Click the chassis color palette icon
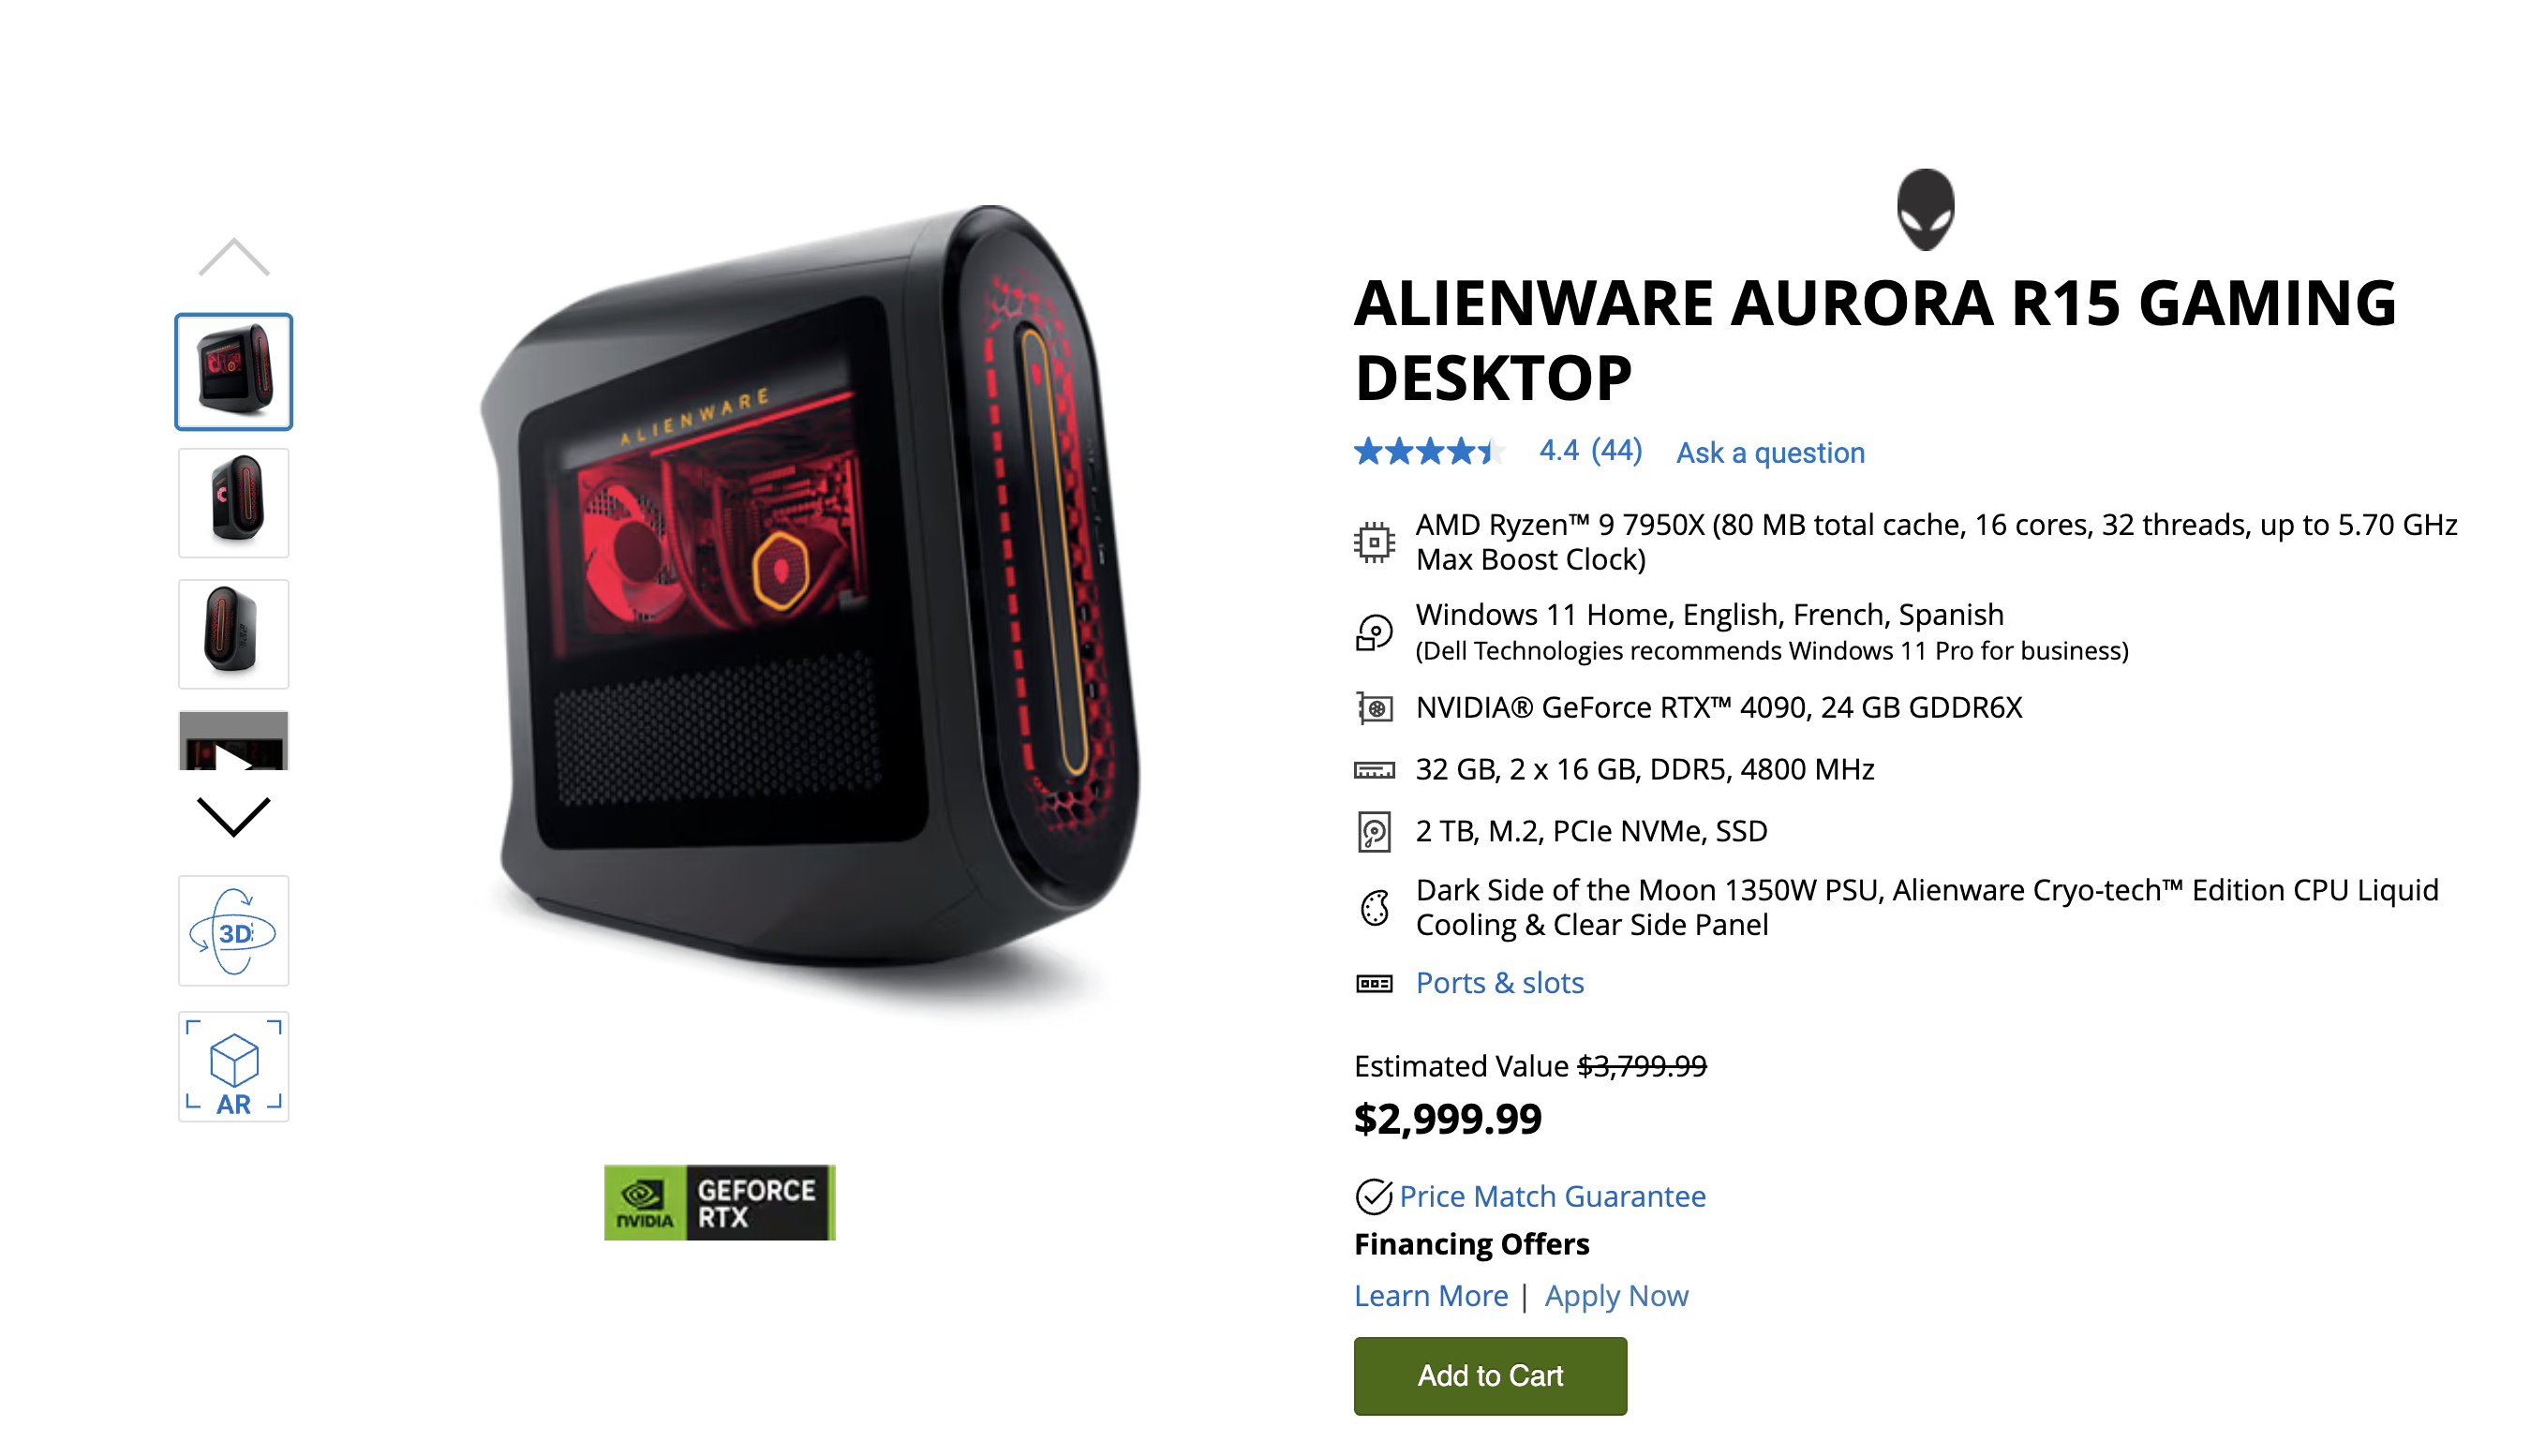Viewport: 2545px width, 1456px height. click(1374, 908)
